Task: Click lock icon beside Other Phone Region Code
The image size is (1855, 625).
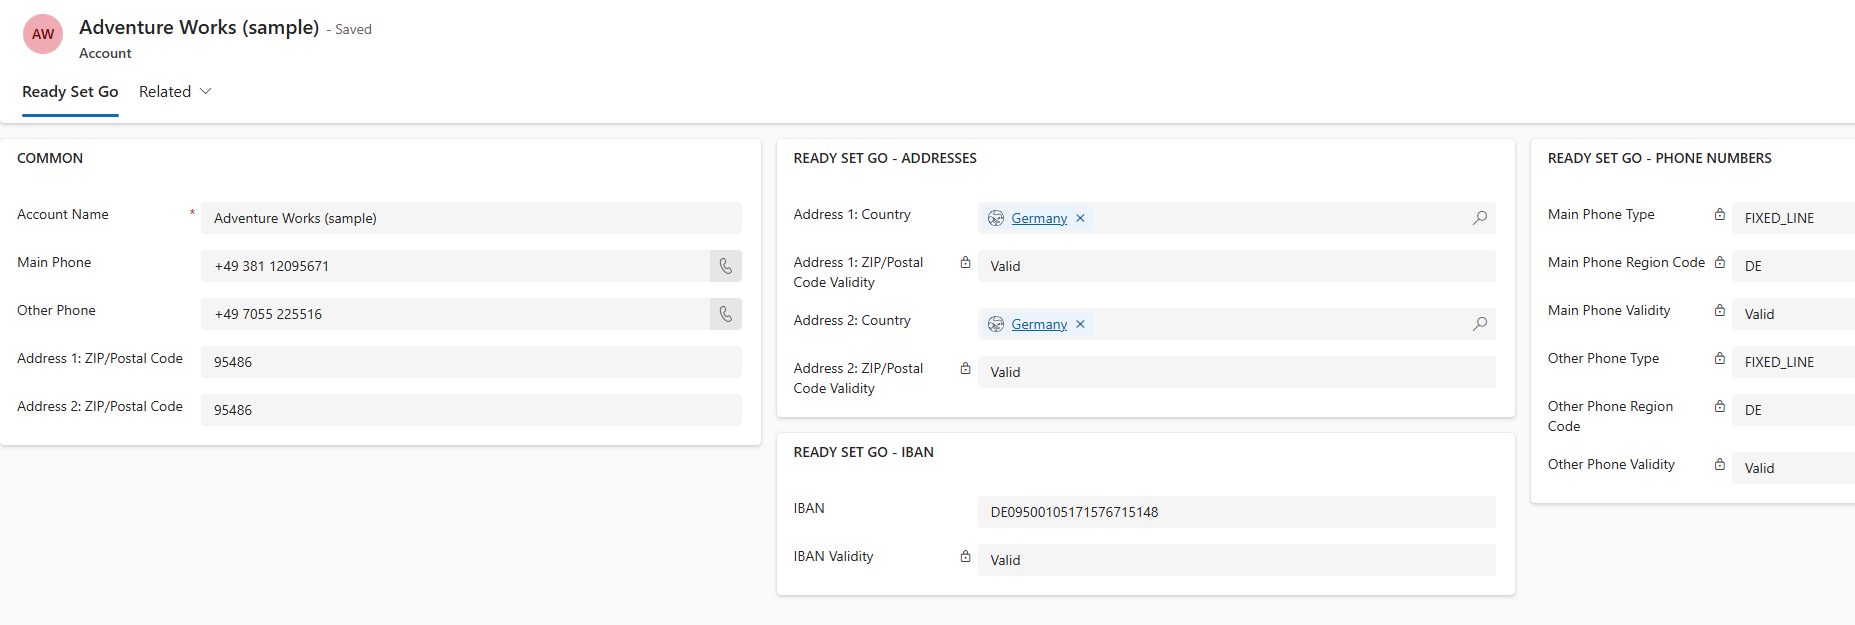Action: (x=1719, y=407)
